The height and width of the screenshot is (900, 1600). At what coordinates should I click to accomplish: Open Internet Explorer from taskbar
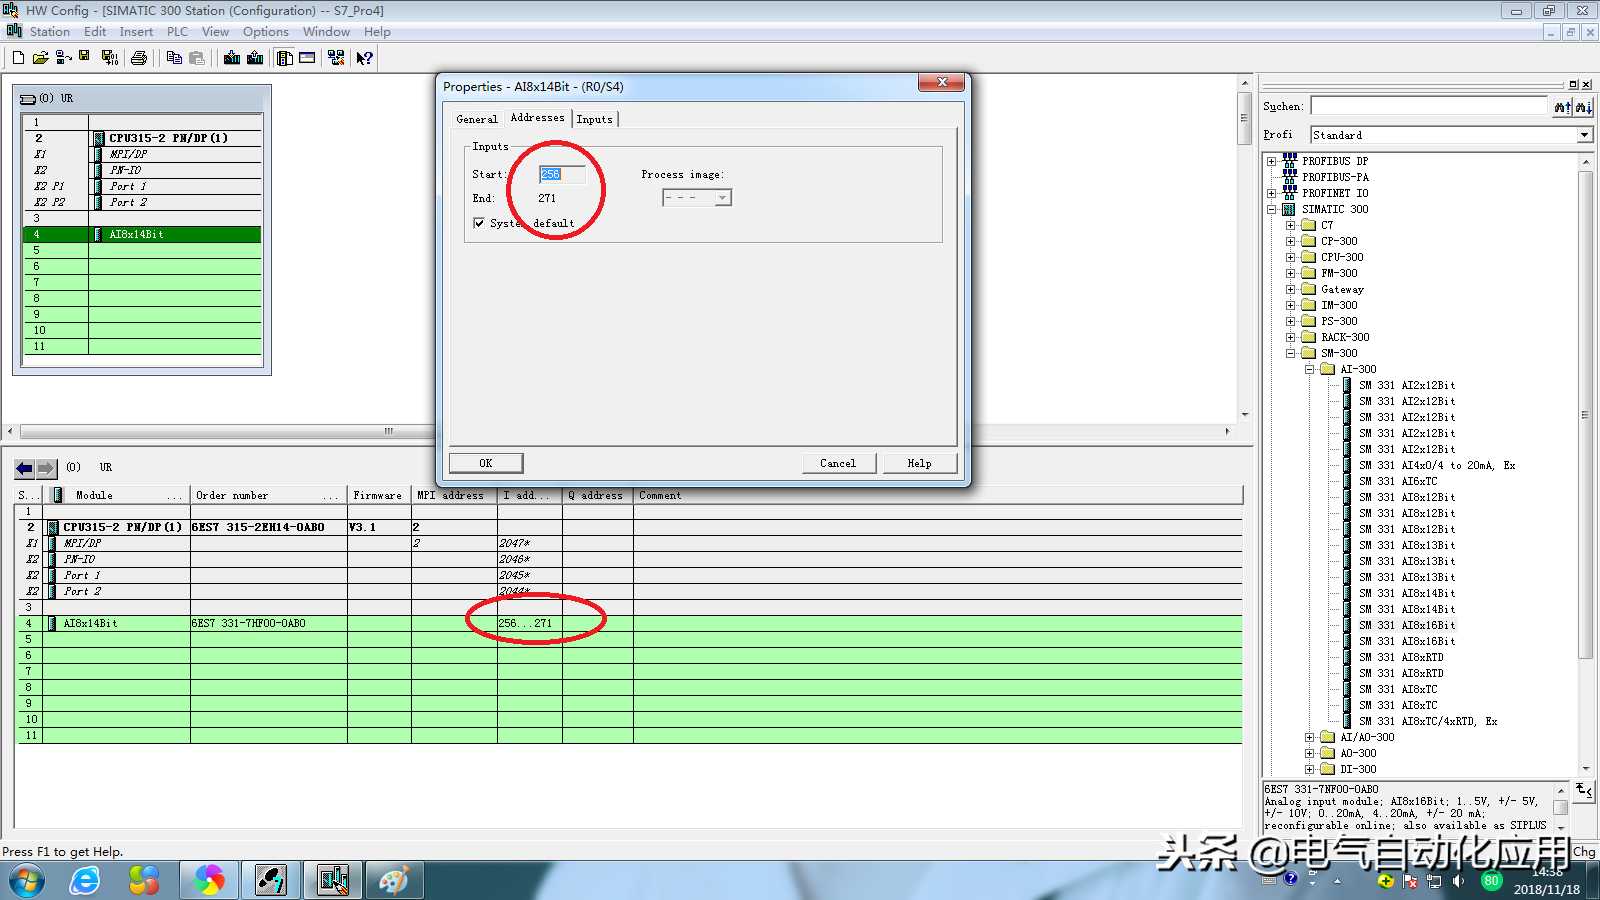point(85,880)
